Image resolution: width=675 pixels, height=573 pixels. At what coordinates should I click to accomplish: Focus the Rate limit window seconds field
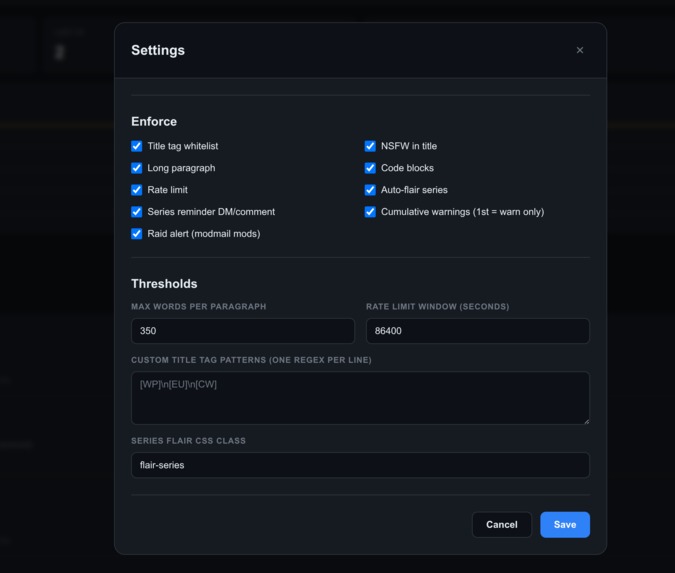coord(478,331)
